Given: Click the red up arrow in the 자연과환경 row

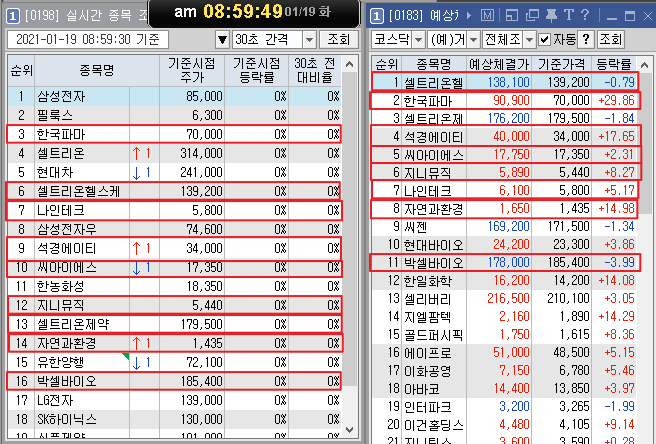Looking at the screenshot, I should pyautogui.click(x=136, y=344).
